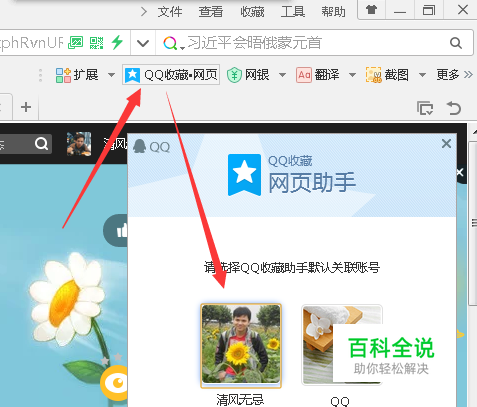Viewport: 477px width, 407px height.
Task: Click the page vertical scrollbar
Action: pyautogui.click(x=472, y=223)
